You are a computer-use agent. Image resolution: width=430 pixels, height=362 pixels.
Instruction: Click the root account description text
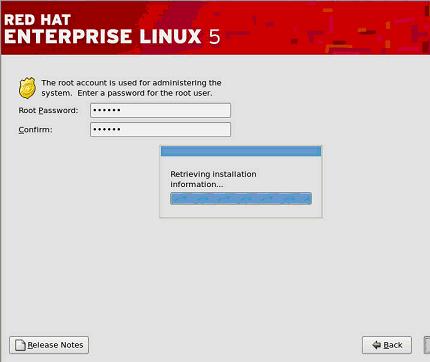[x=131, y=88]
